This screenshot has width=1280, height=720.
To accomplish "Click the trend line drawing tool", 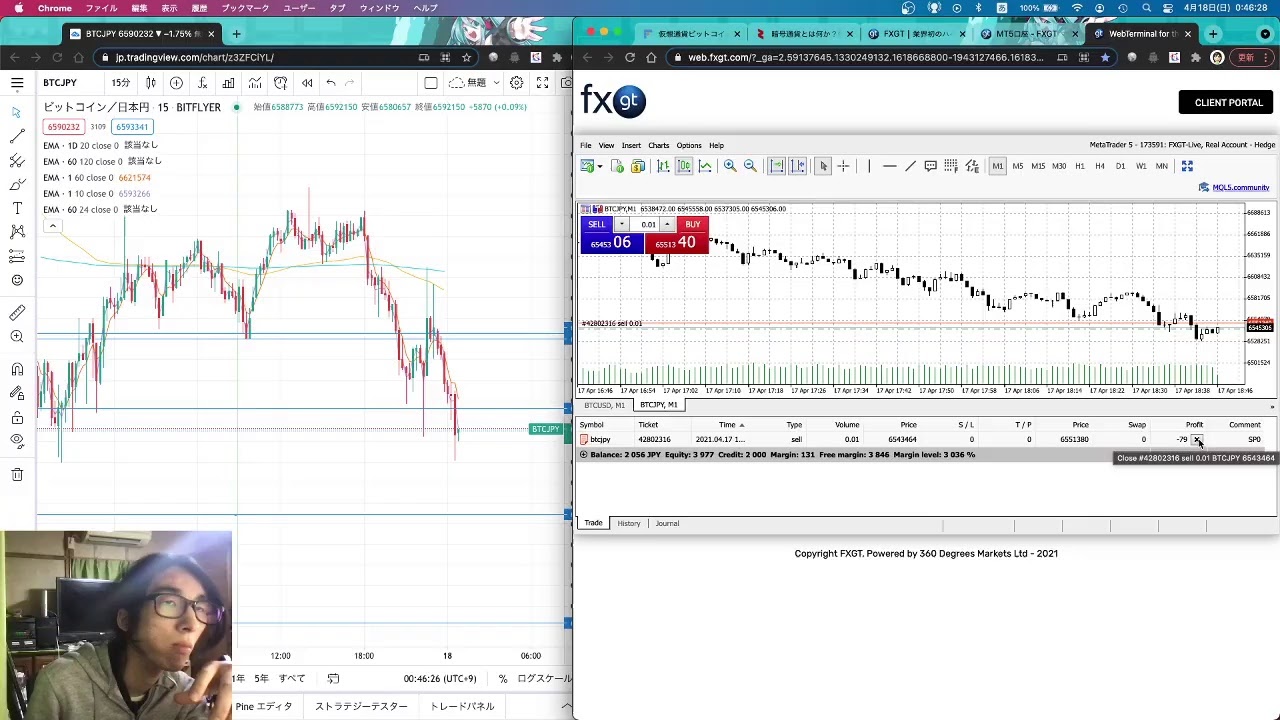I will pos(17,136).
